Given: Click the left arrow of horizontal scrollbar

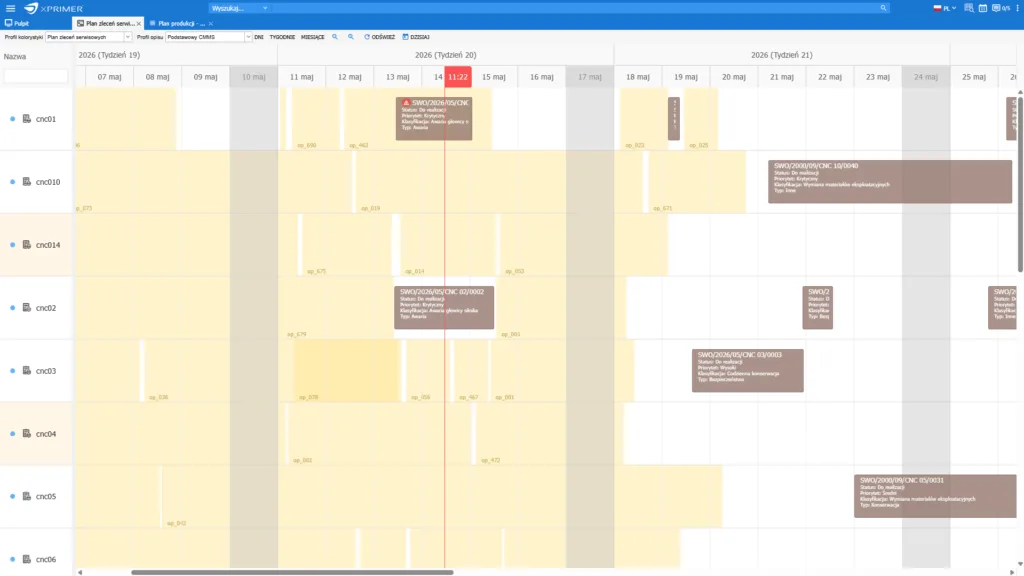Looking at the screenshot, I should [x=80, y=572].
